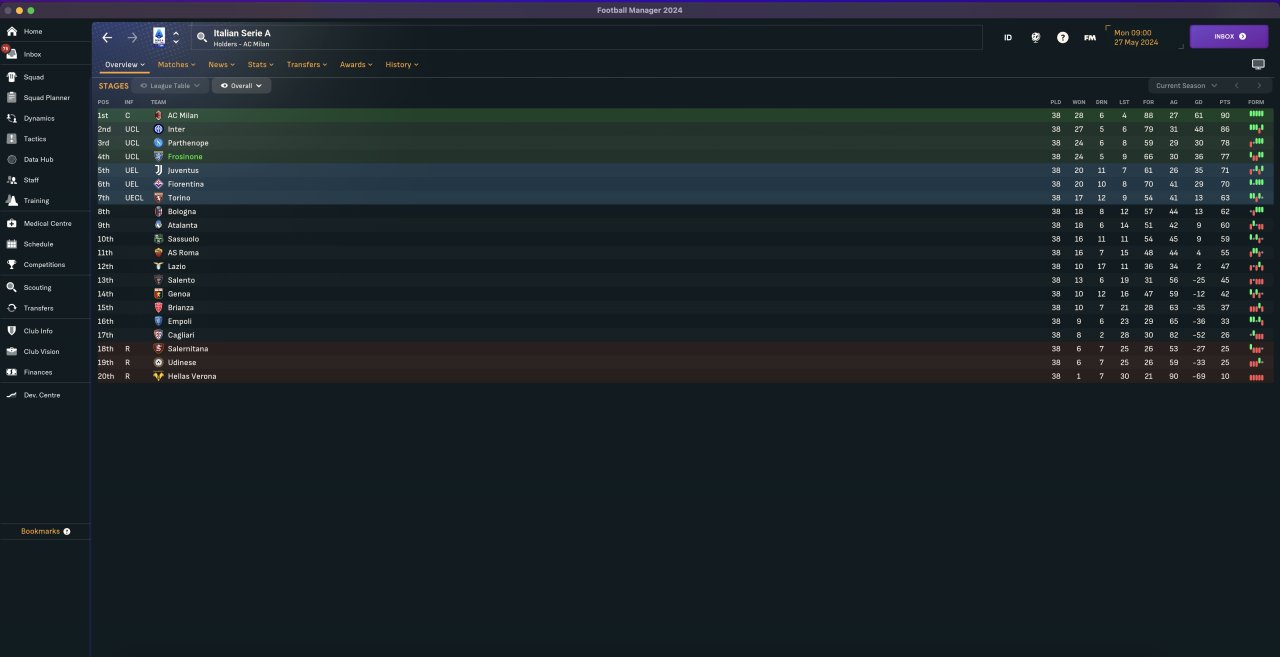This screenshot has height=657, width=1280.
Task: Sort table by WON column header
Action: click(x=1079, y=102)
